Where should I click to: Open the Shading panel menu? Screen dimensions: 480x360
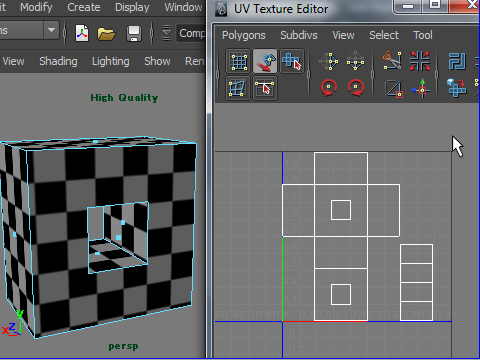pos(58,61)
